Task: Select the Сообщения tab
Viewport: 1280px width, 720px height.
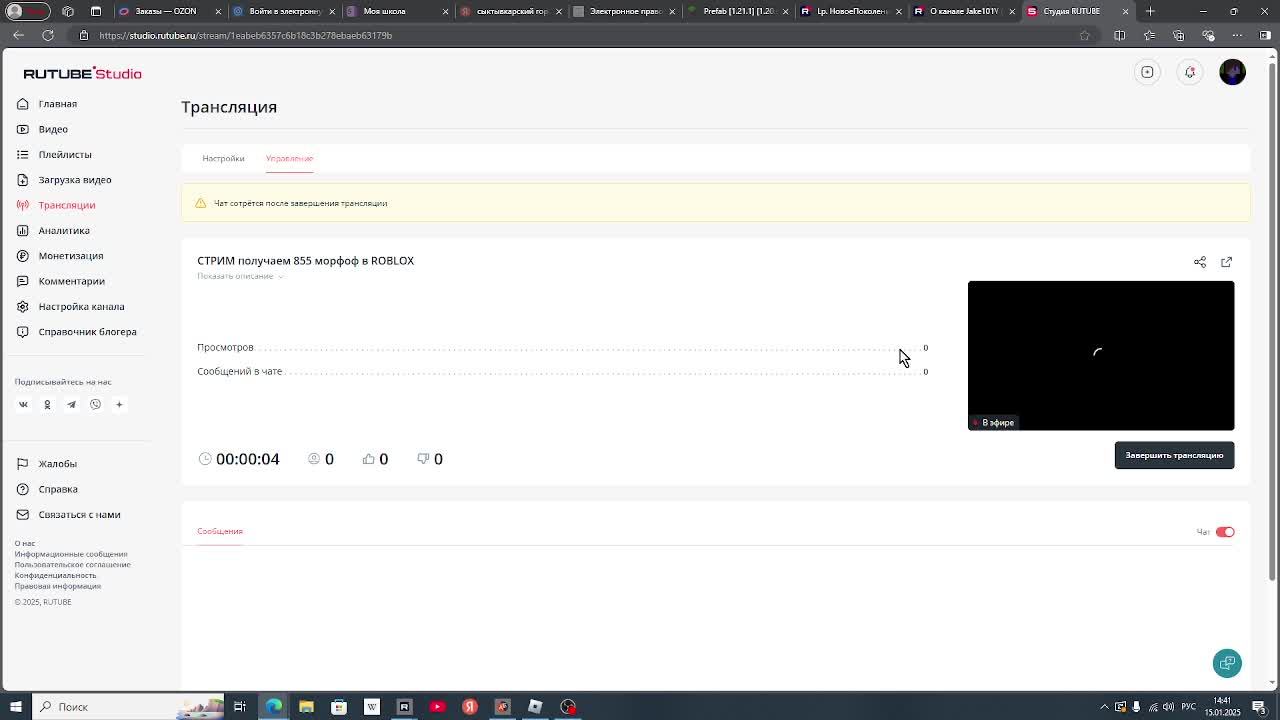Action: (x=220, y=531)
